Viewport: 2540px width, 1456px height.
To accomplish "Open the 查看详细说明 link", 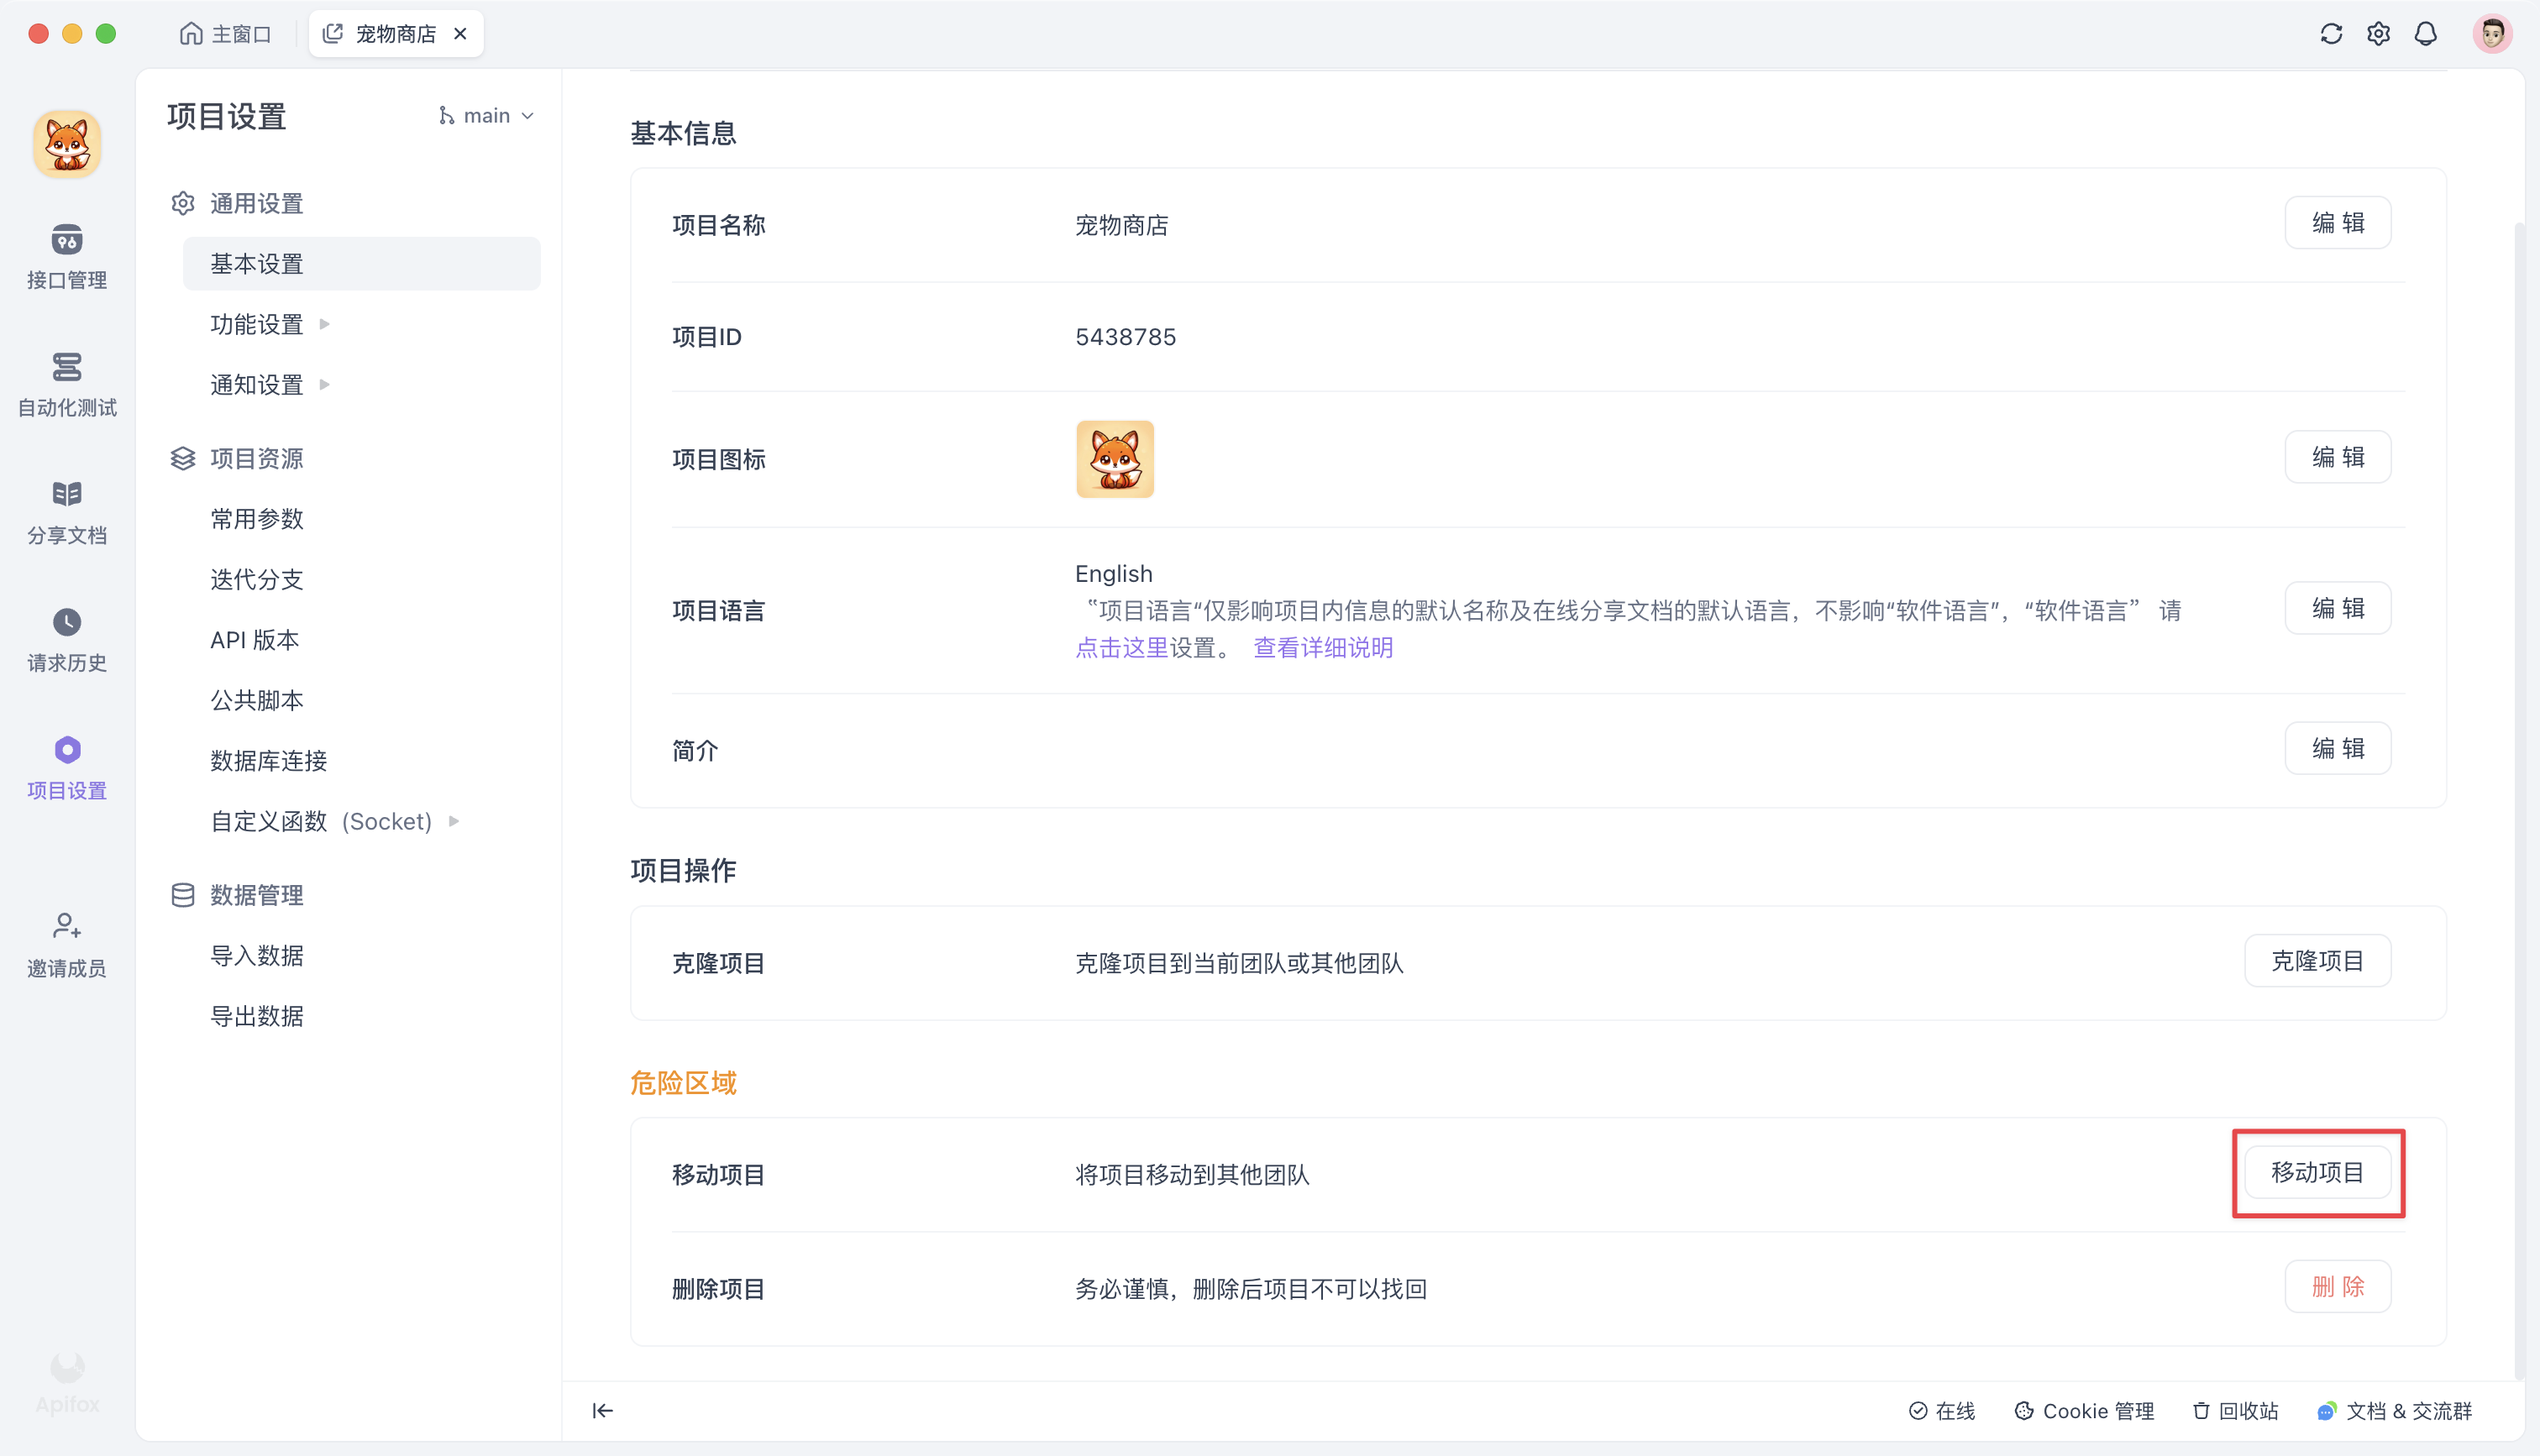I will click(x=1322, y=648).
